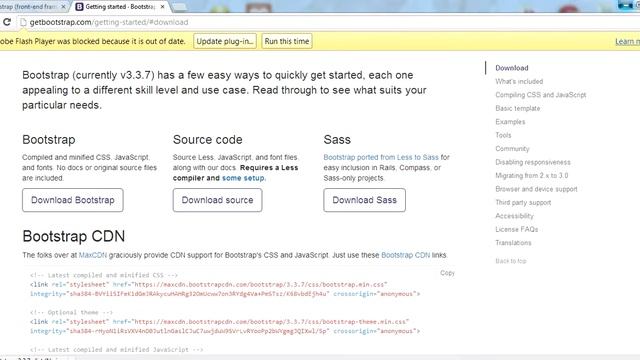Open a new tab button
The image size is (640, 360).
pos(180,7)
